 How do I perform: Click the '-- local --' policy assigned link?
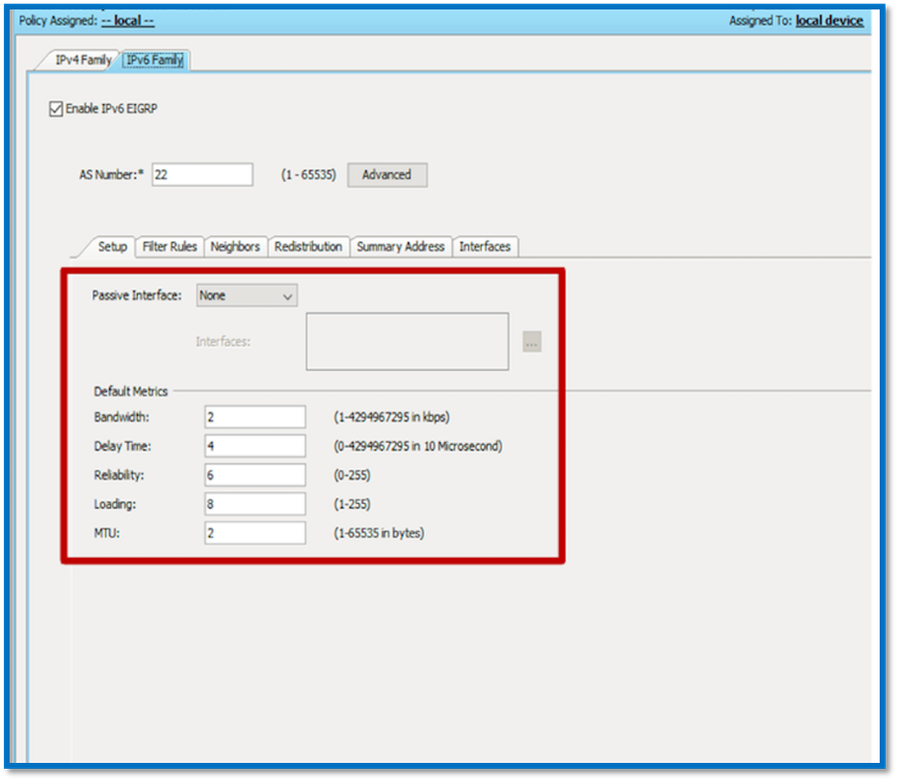click(x=128, y=21)
